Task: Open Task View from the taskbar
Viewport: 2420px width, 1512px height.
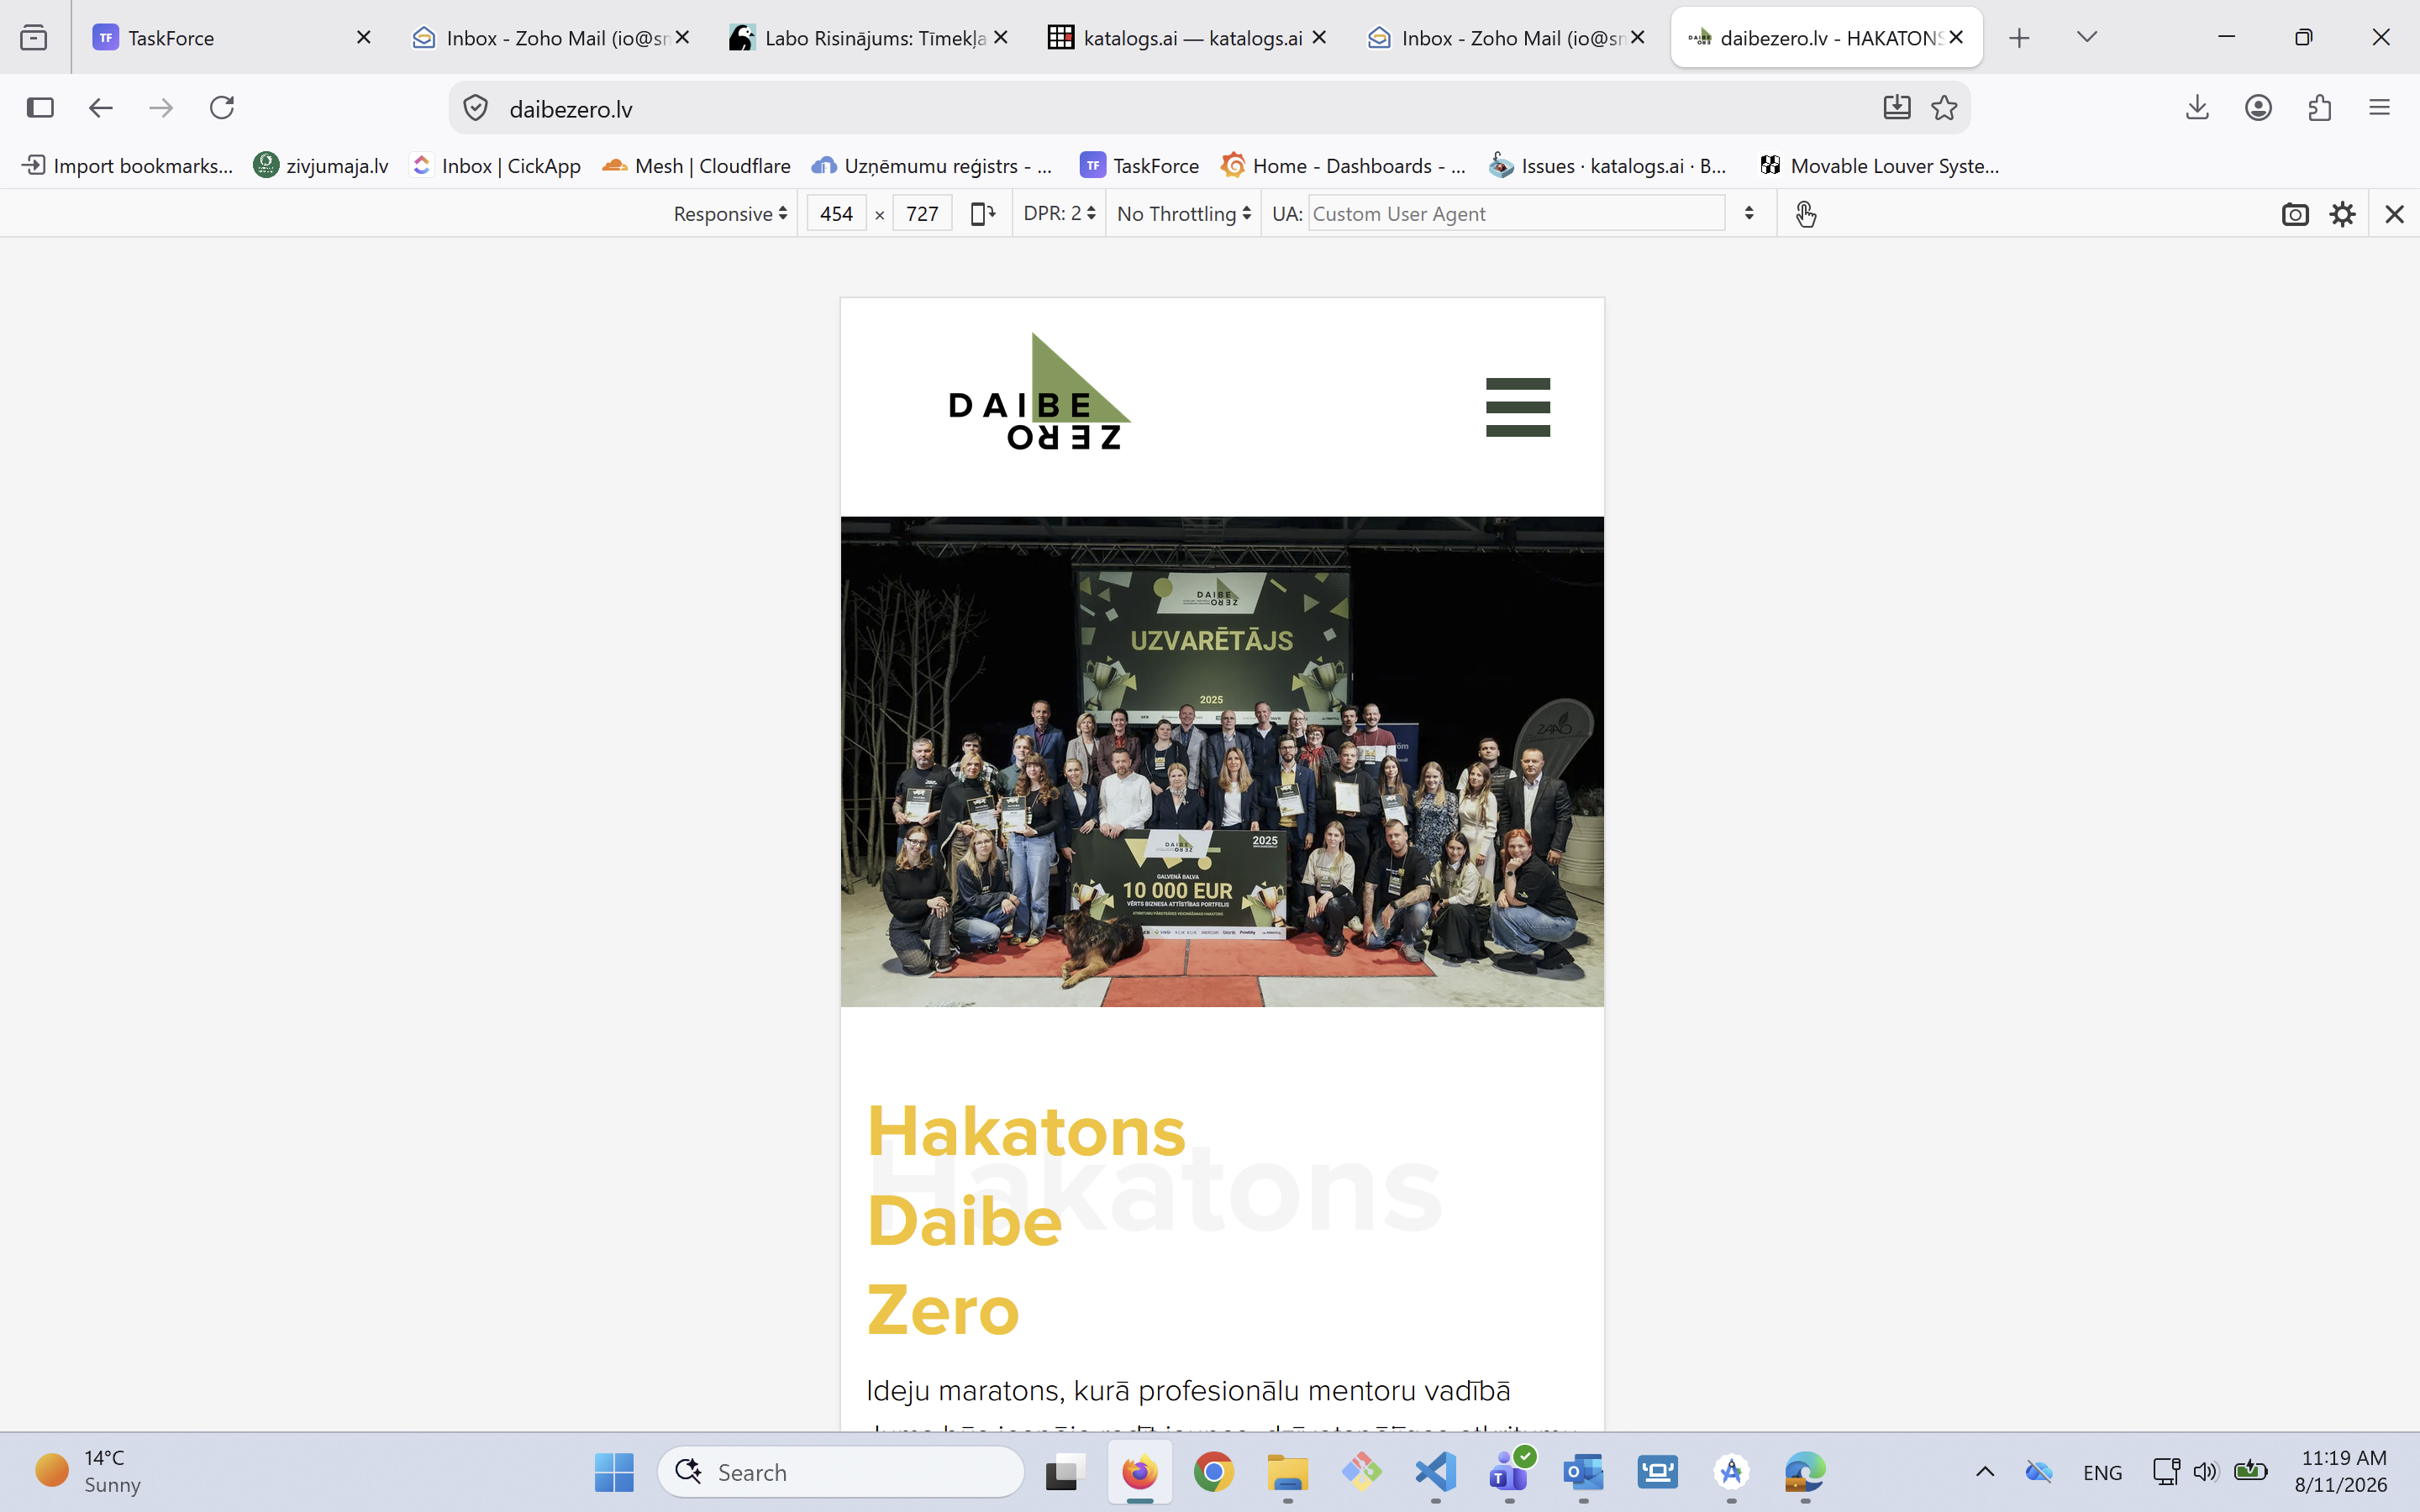Action: (x=1066, y=1472)
